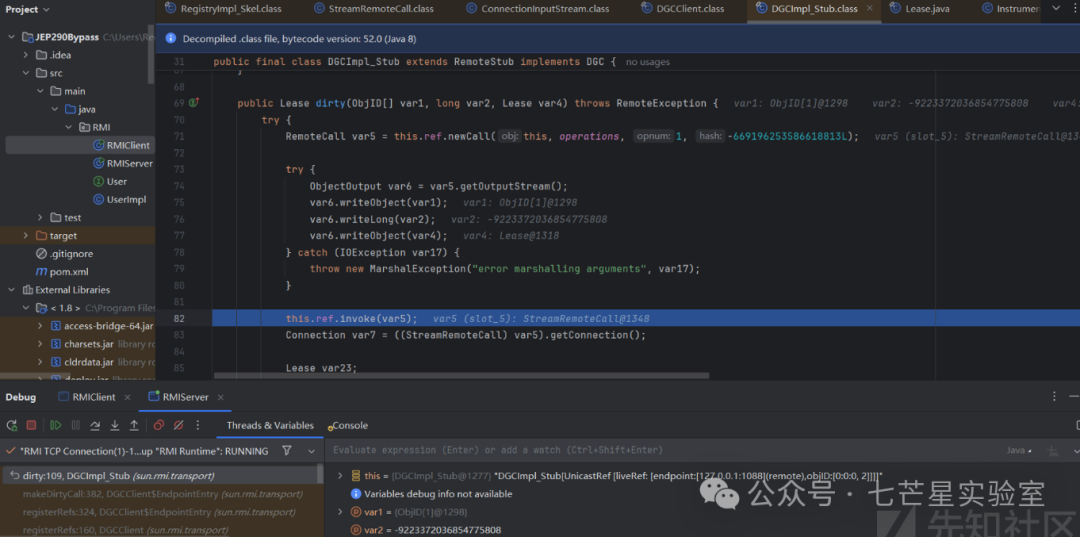View breakpoints via red circles icon
Viewport: 1080px width, 537px height.
click(158, 425)
